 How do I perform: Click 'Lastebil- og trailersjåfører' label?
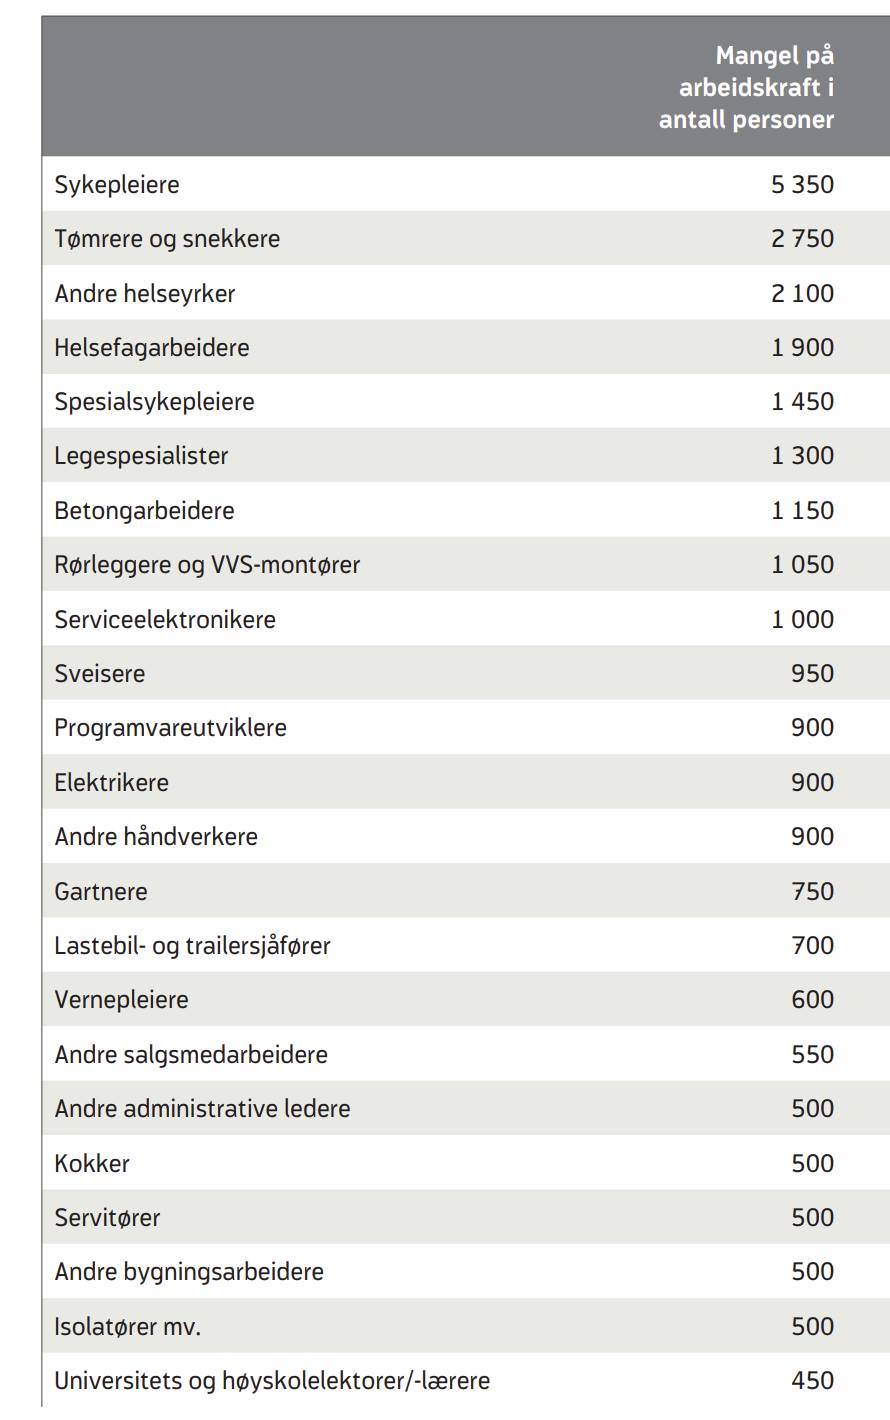pos(192,946)
